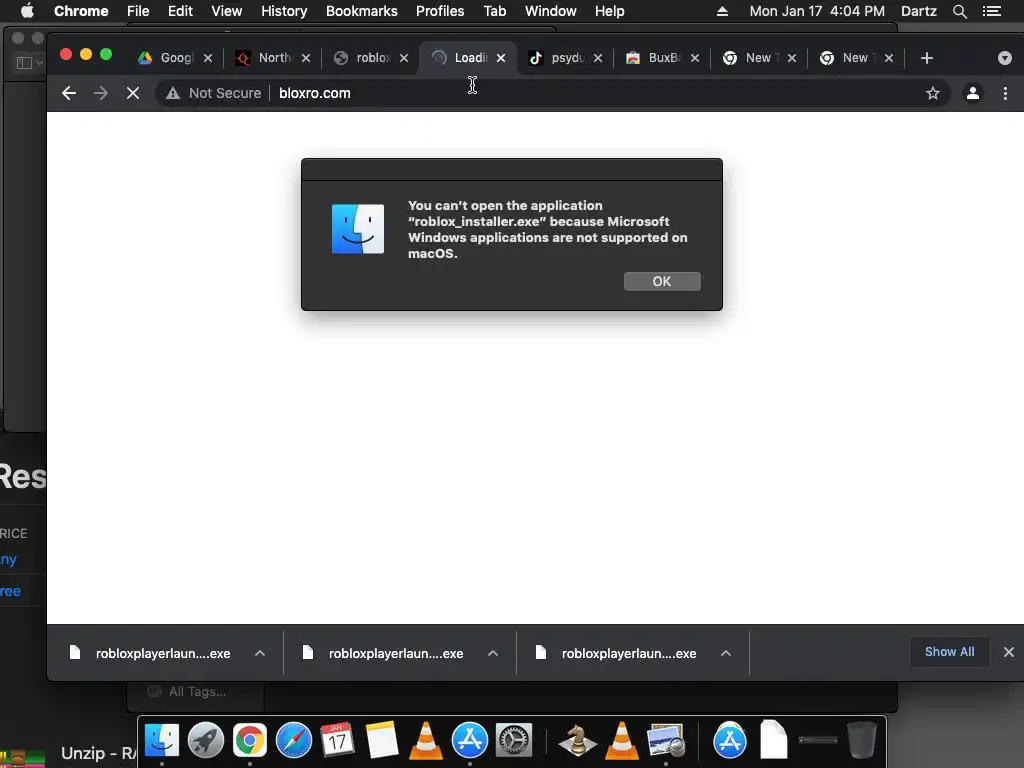Click the menu bar date and time
1024x768 pixels.
817,11
